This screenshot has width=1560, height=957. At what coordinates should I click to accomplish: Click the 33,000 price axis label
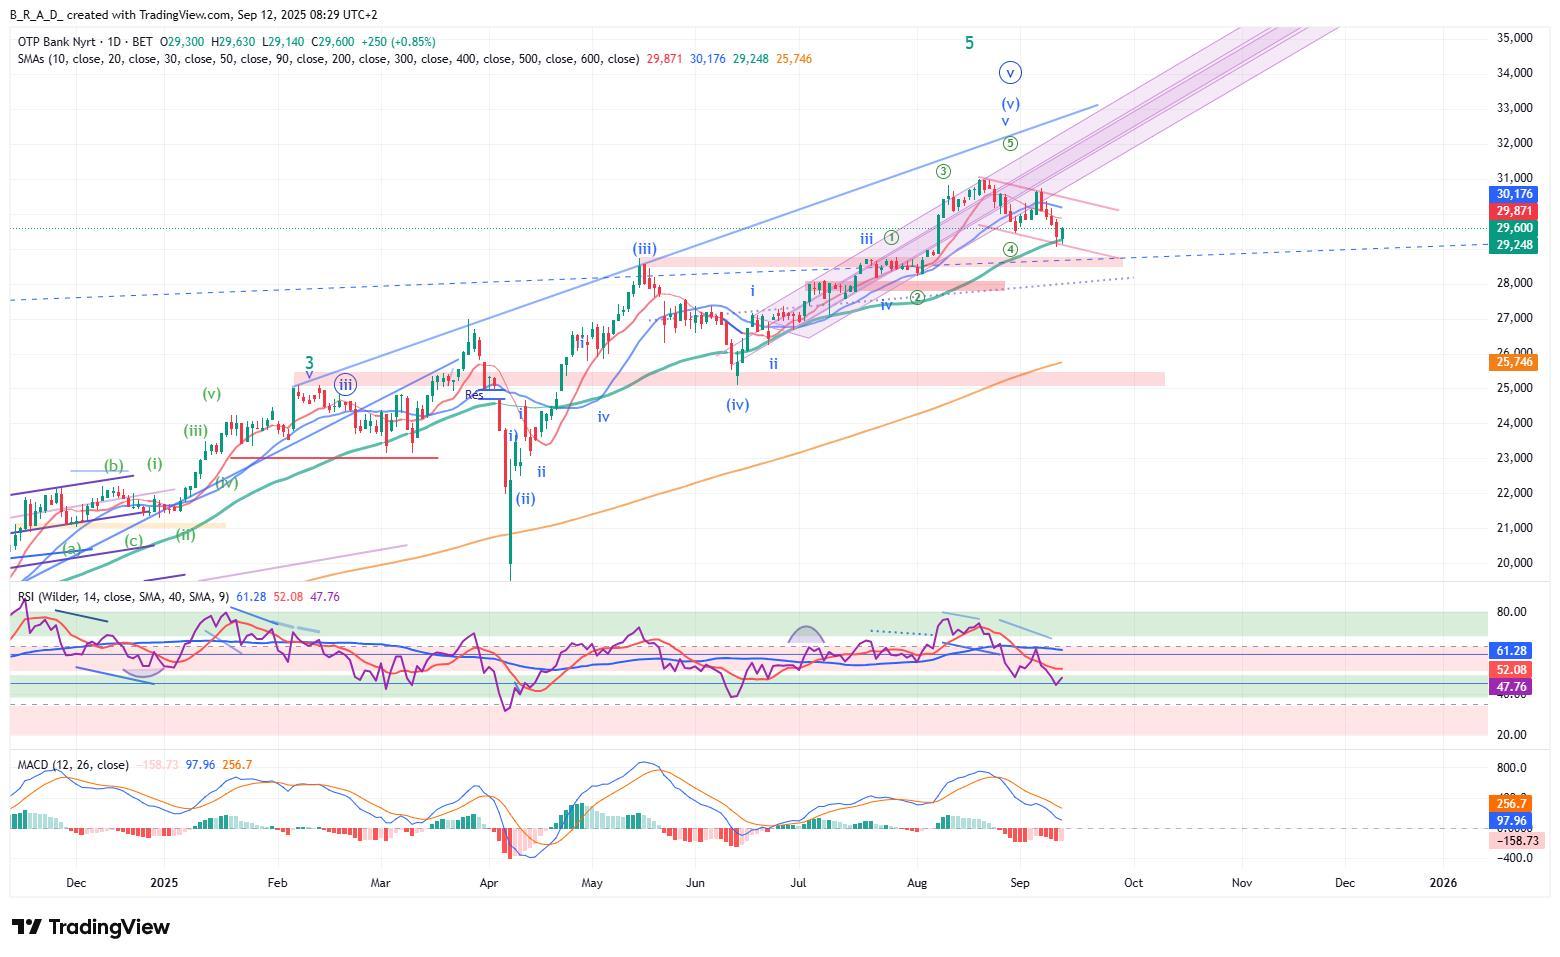tap(1515, 108)
